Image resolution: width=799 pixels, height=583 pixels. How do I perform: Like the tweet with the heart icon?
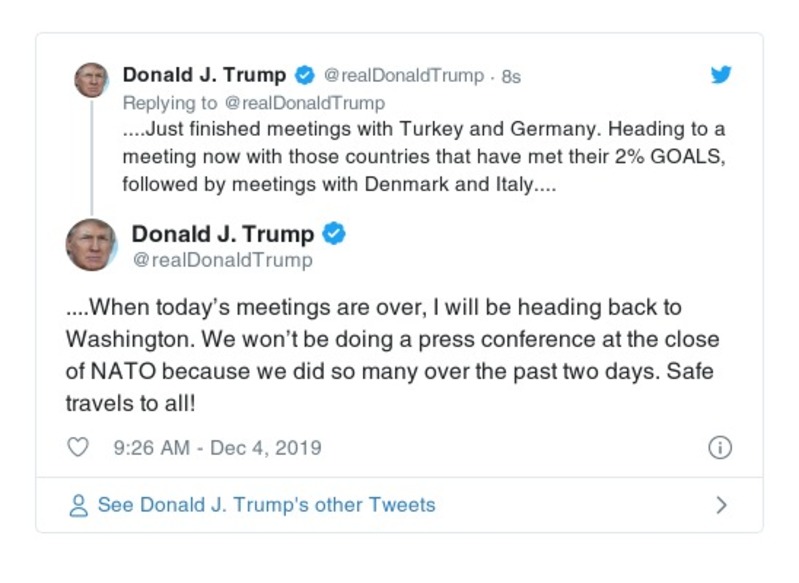pyautogui.click(x=78, y=447)
